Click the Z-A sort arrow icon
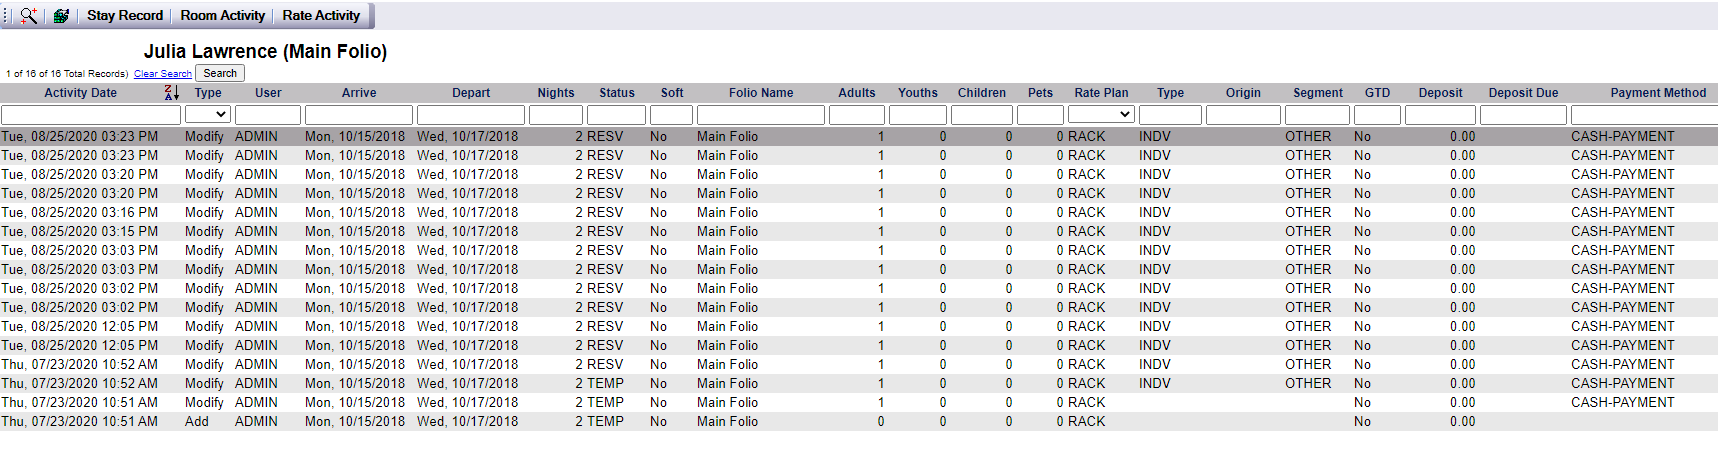The width and height of the screenshot is (1718, 450). [172, 92]
